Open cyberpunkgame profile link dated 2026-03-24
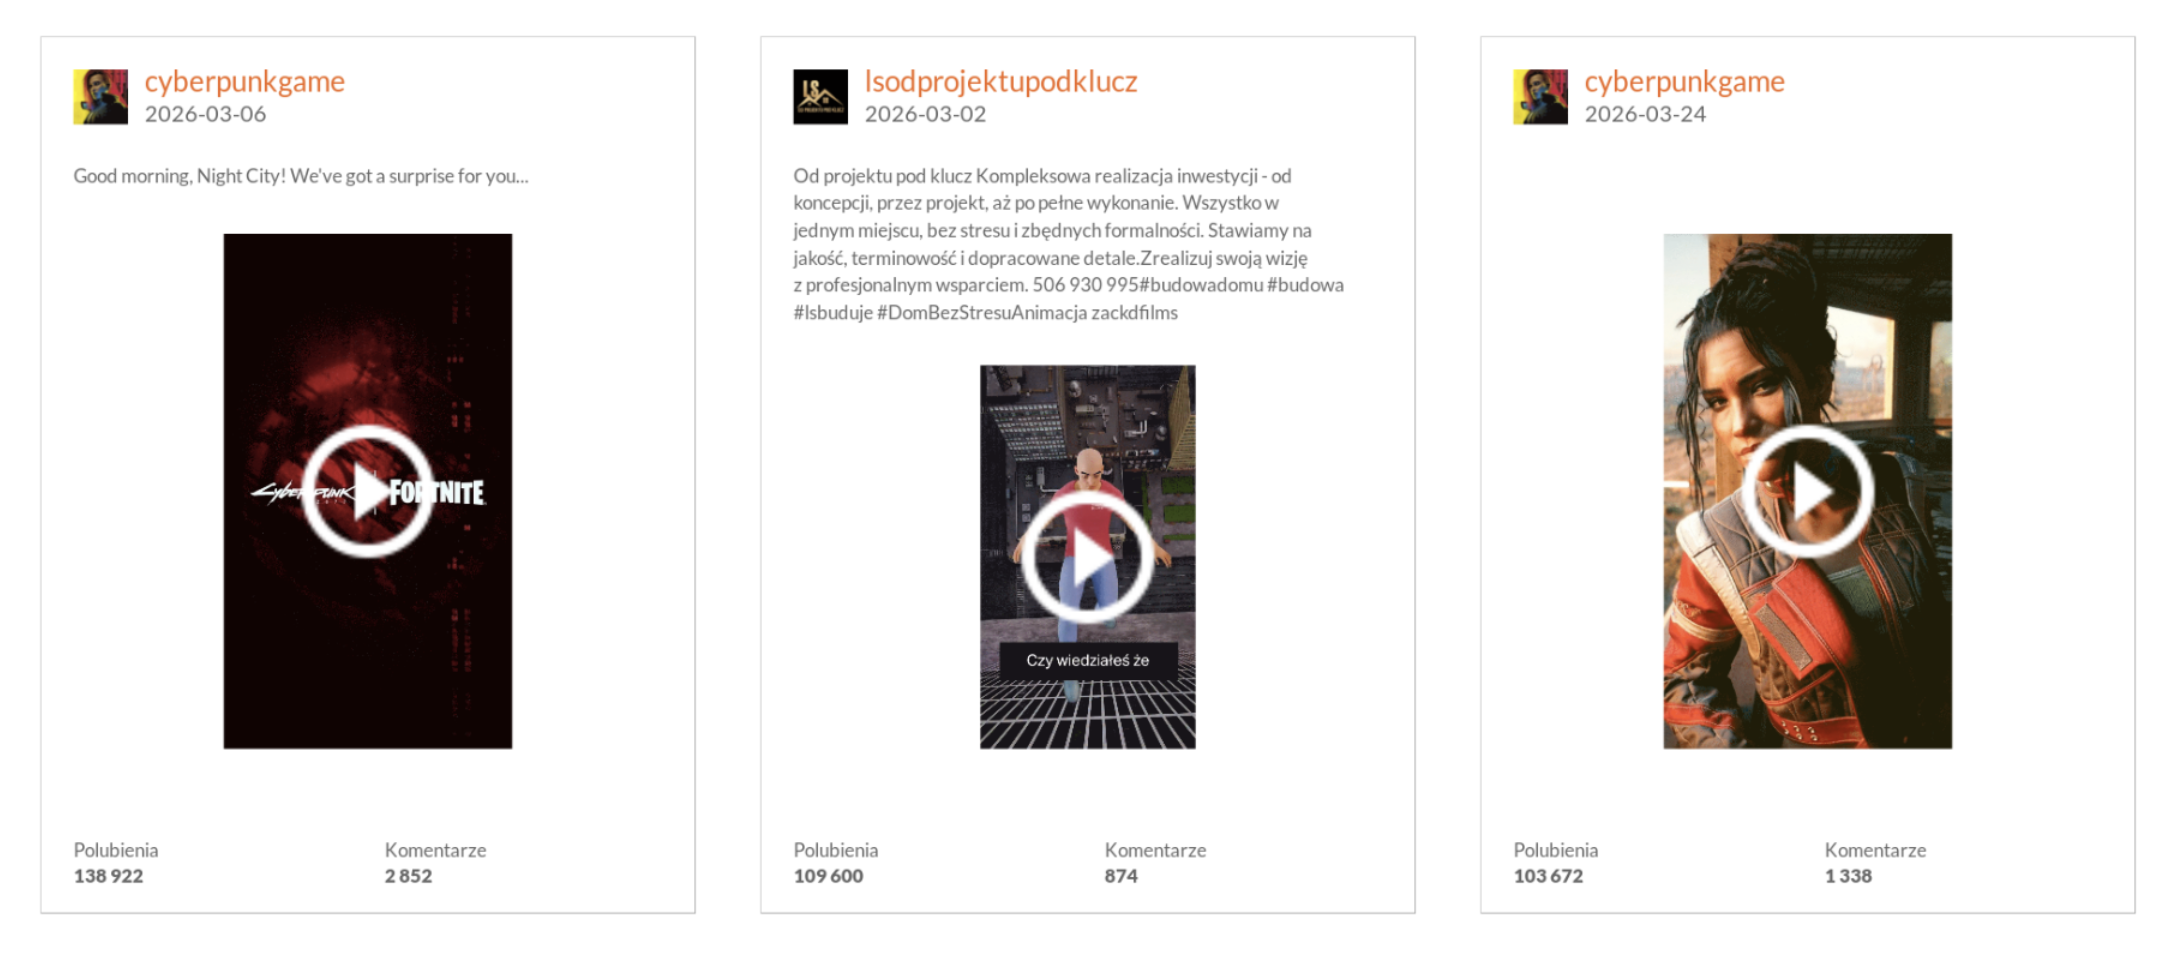Image resolution: width=2170 pixels, height=962 pixels. click(x=1685, y=81)
